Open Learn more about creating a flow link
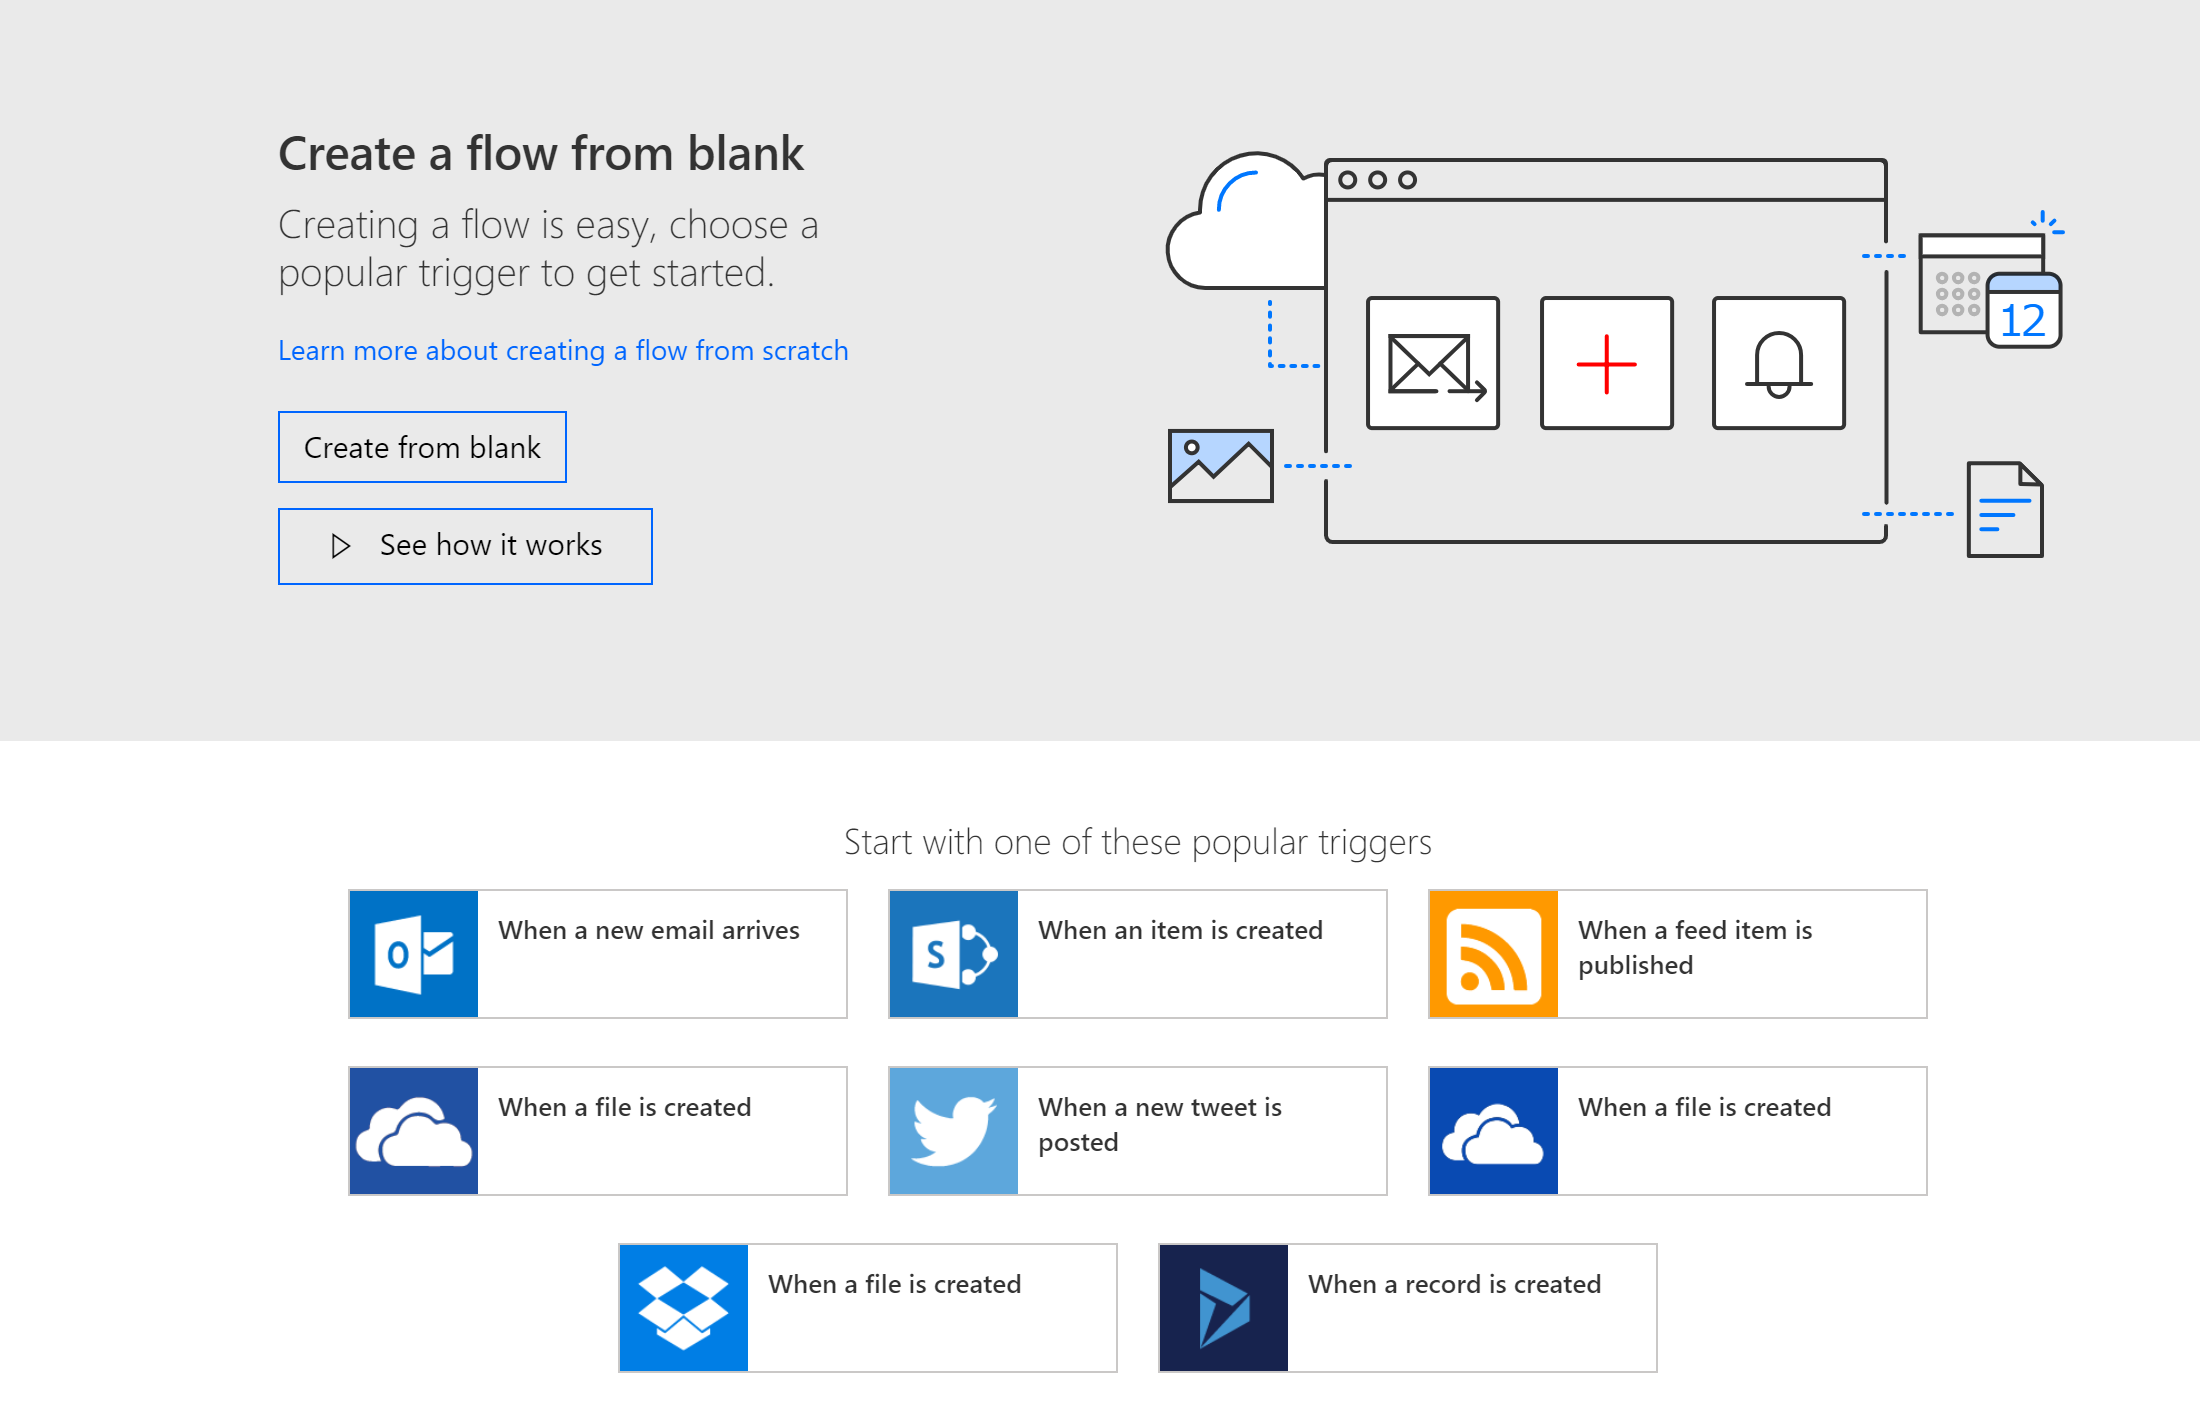The image size is (2200, 1402). coord(563,351)
